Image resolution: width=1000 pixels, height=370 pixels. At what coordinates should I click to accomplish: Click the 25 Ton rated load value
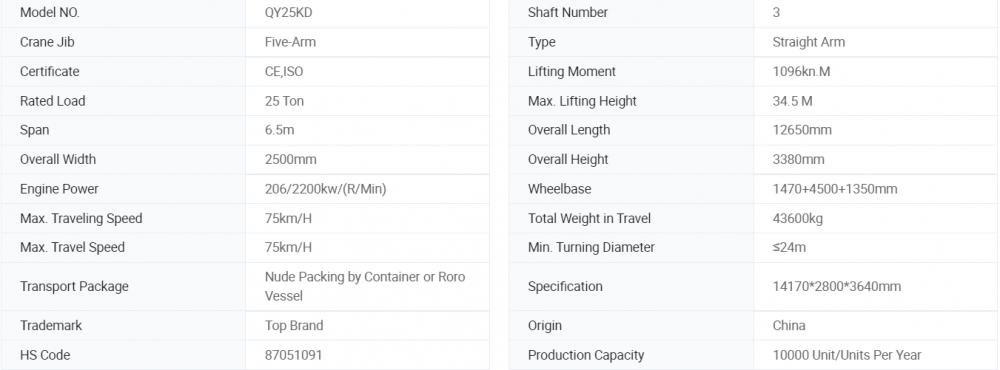point(284,101)
